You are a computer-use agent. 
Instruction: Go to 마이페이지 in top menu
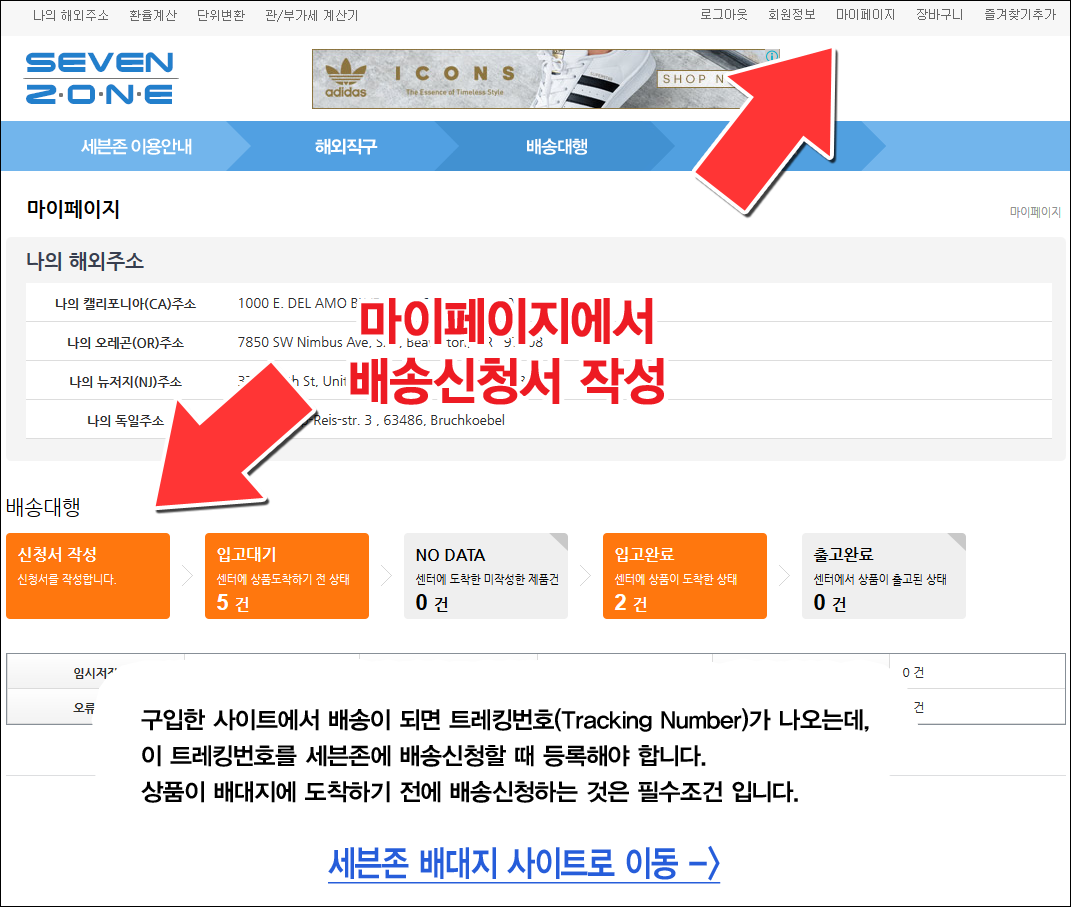pyautogui.click(x=865, y=15)
